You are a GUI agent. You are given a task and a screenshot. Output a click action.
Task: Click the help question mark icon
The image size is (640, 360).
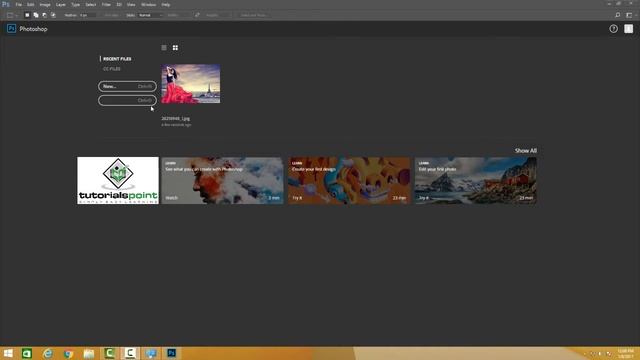613,29
